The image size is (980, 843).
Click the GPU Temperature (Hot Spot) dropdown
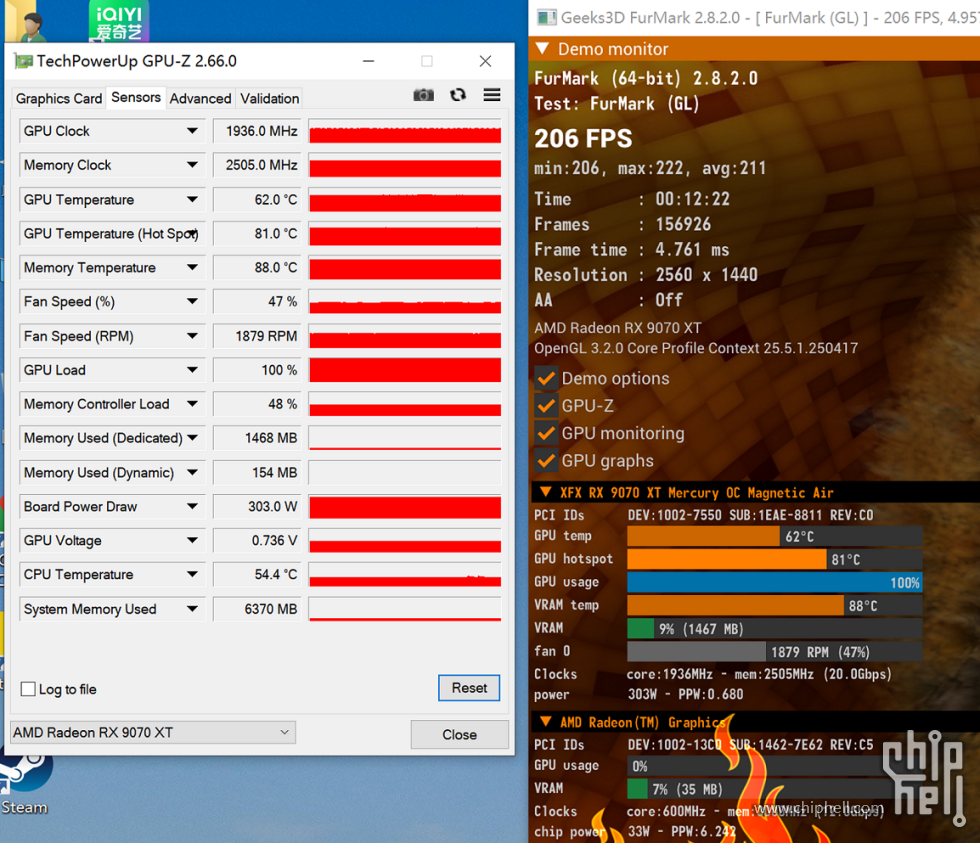click(194, 234)
